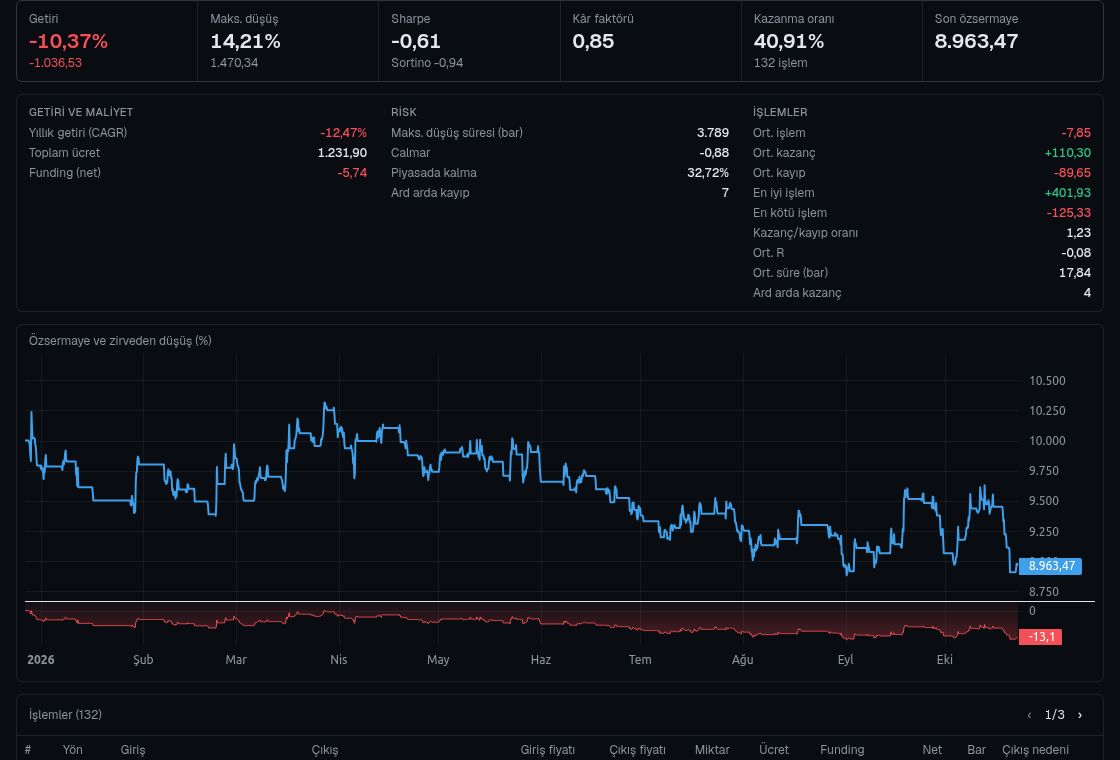Select the Son özsermaye 8.963,47 value
This screenshot has height=760, width=1120.
[x=976, y=41]
